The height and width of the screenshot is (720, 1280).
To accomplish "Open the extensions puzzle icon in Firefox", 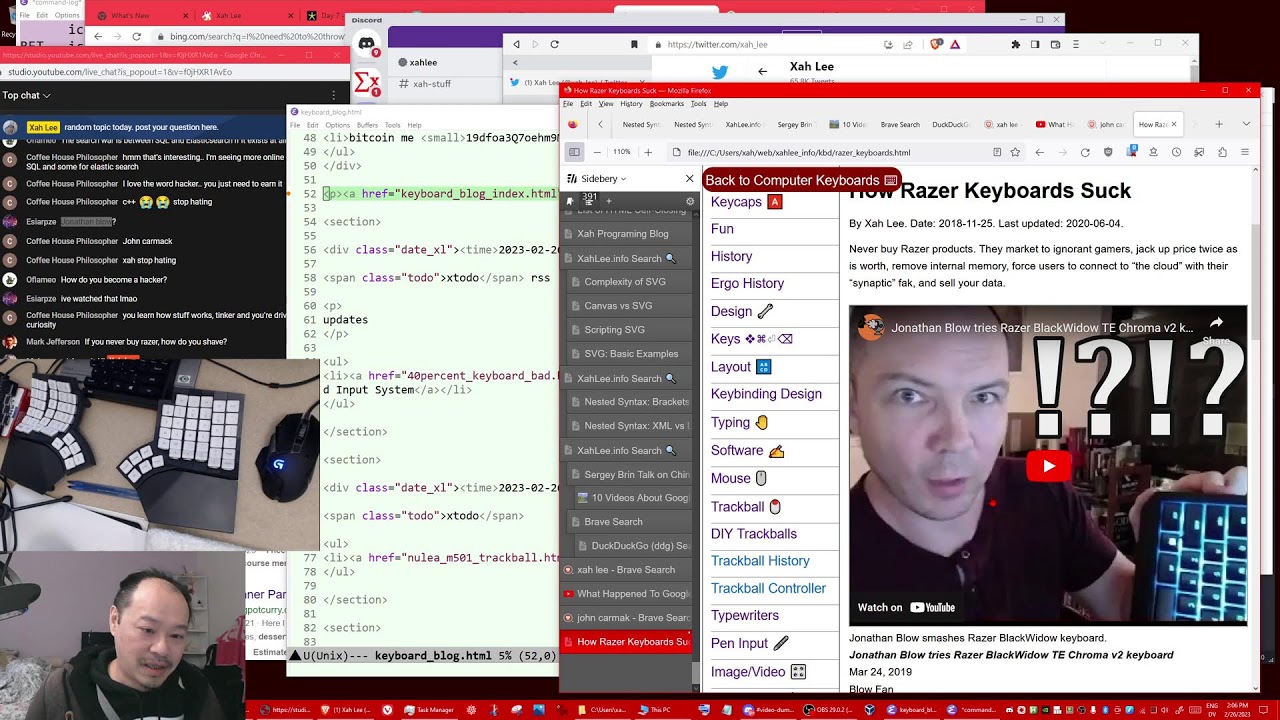I will pyautogui.click(x=1222, y=152).
